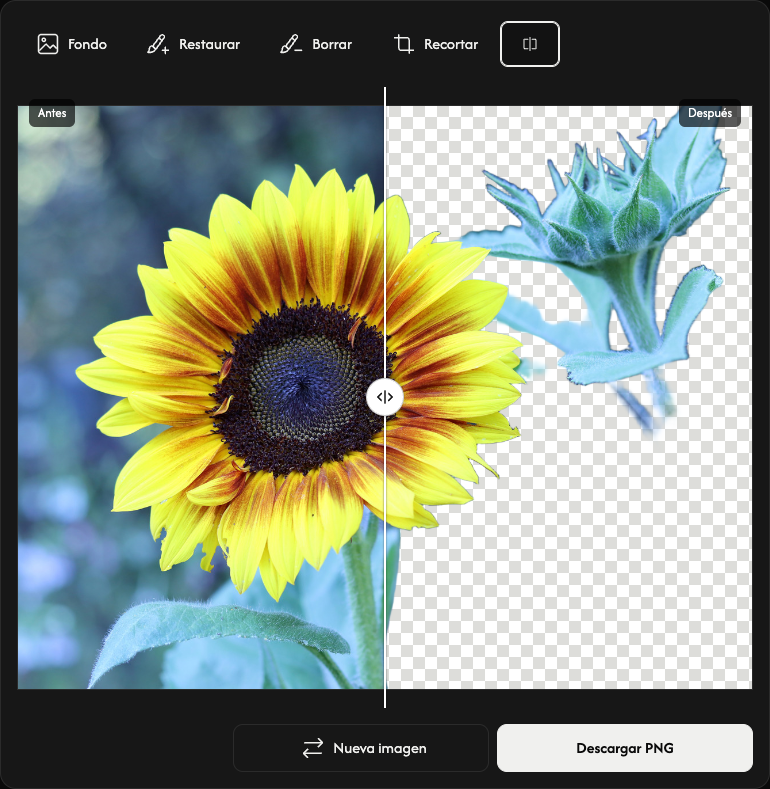Open the Fondo background options label
Image resolution: width=770 pixels, height=789 pixels.
tap(88, 44)
